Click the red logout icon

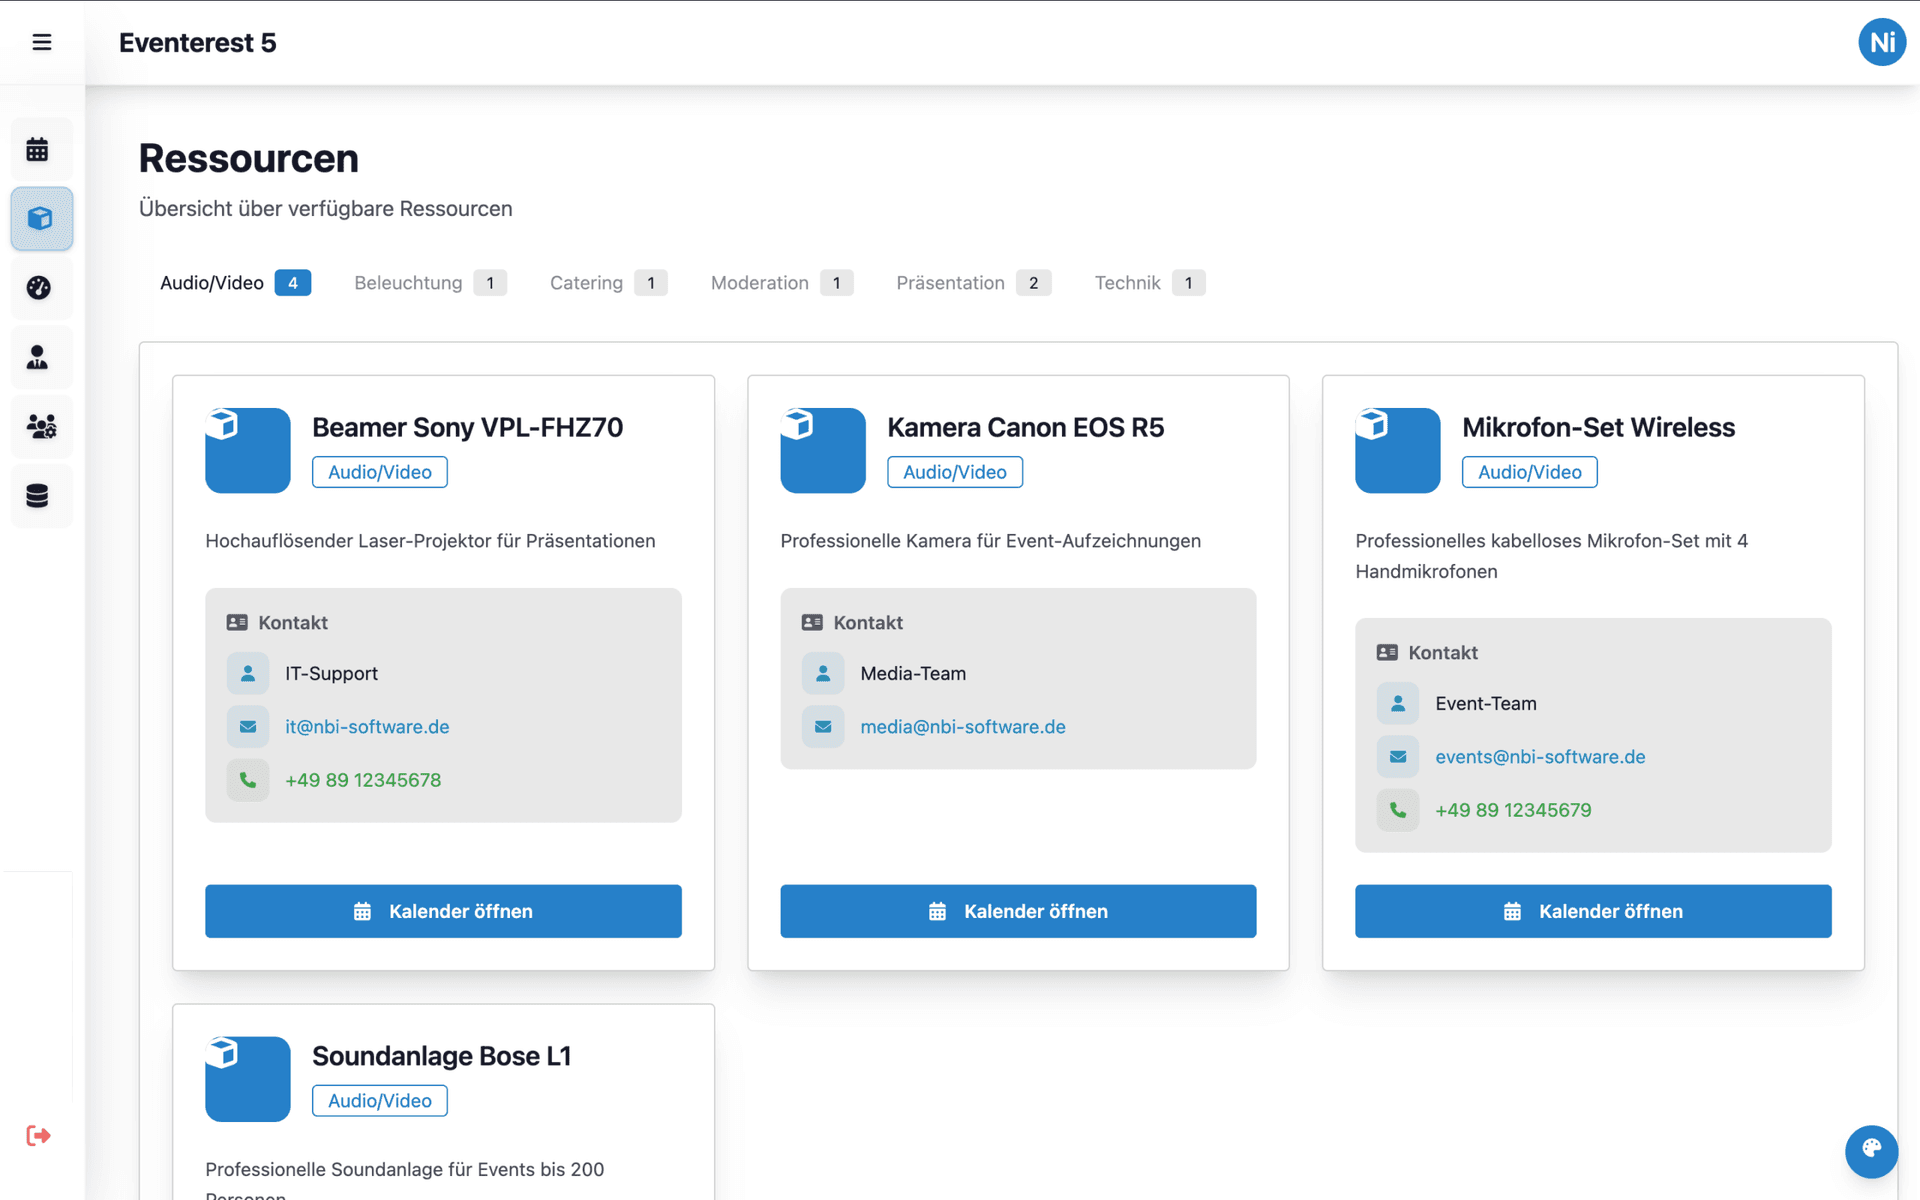(38, 1135)
